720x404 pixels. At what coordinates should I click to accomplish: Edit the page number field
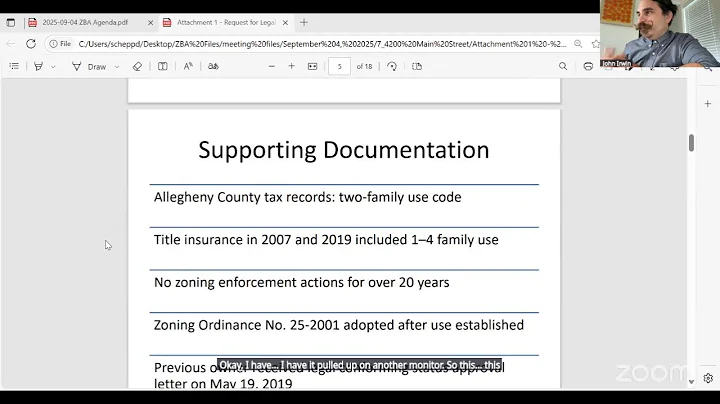pos(339,67)
